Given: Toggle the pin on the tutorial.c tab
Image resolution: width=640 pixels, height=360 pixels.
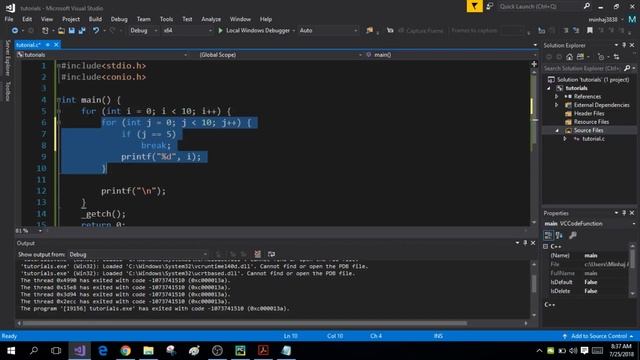Looking at the screenshot, I should [48, 44].
